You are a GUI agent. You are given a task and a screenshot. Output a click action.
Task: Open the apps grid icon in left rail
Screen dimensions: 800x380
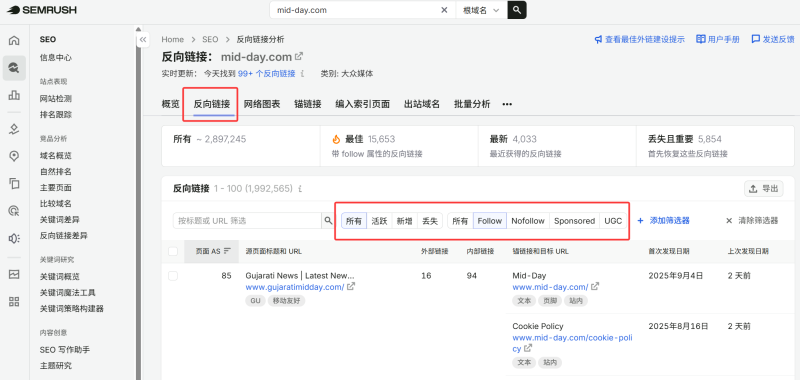point(14,301)
